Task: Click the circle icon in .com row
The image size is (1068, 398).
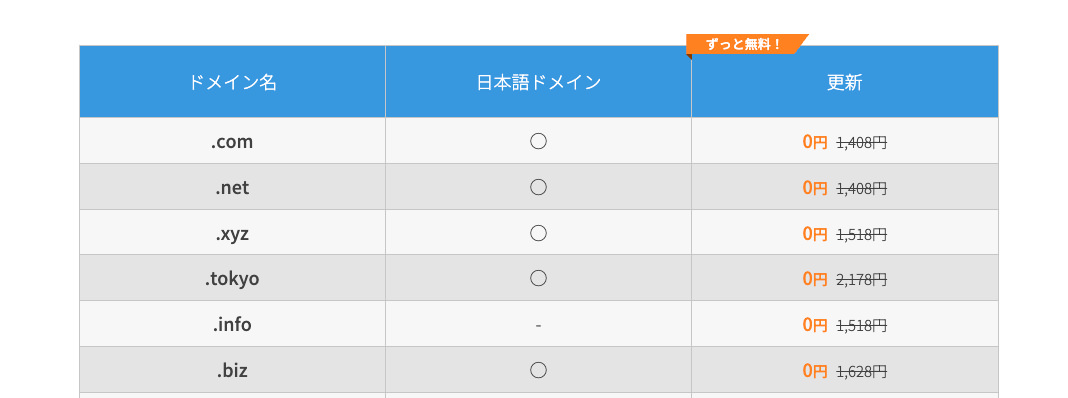Action: tap(538, 141)
